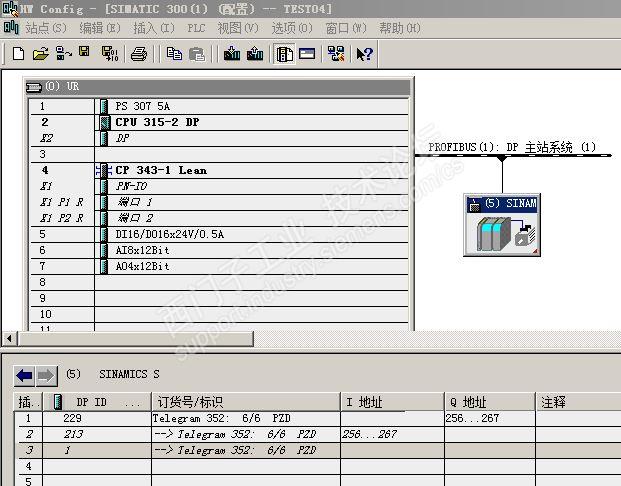Image resolution: width=621 pixels, height=486 pixels.
Task: Click the grey forward arrow button
Action: pyautogui.click(x=46, y=376)
